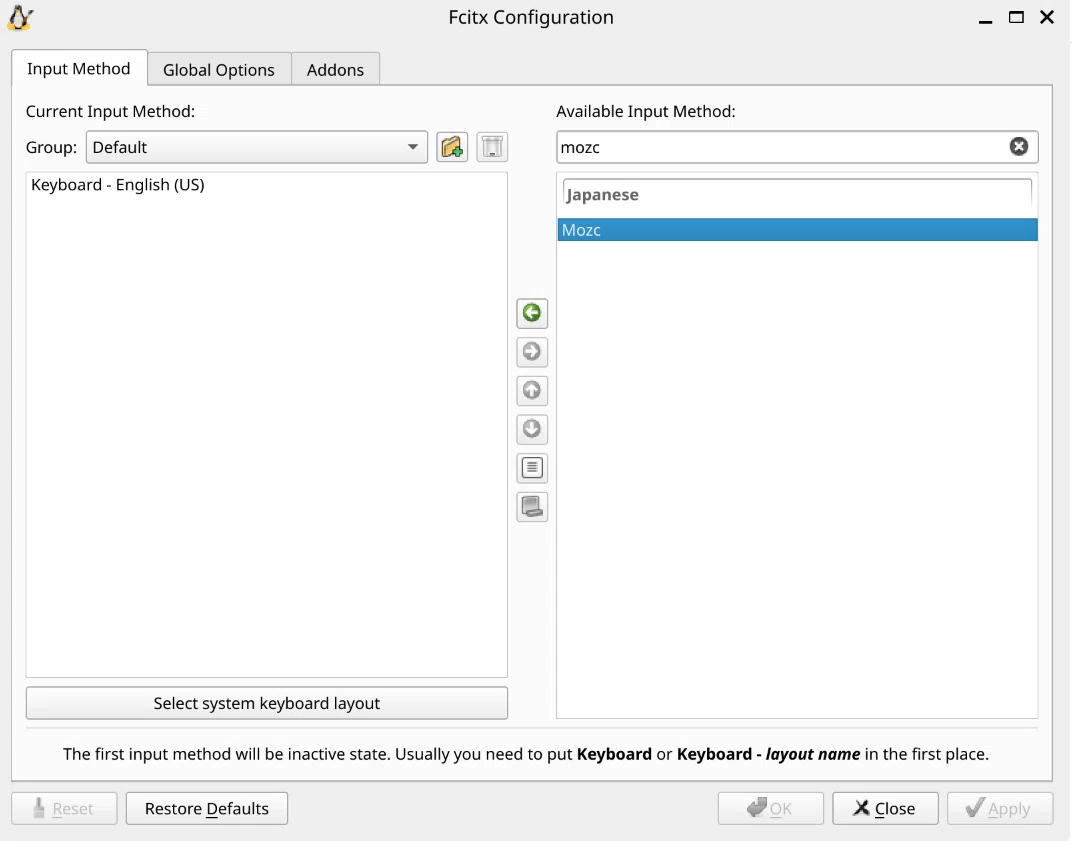Open the Group Default dropdown

click(256, 147)
